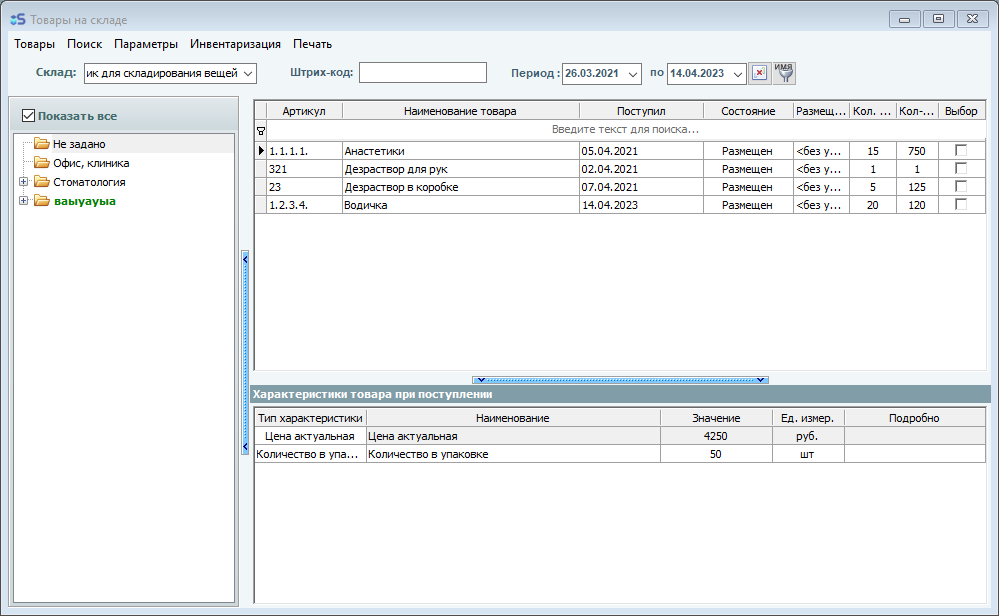Click the horizontal splitter bar above characteristics panel

pos(620,380)
